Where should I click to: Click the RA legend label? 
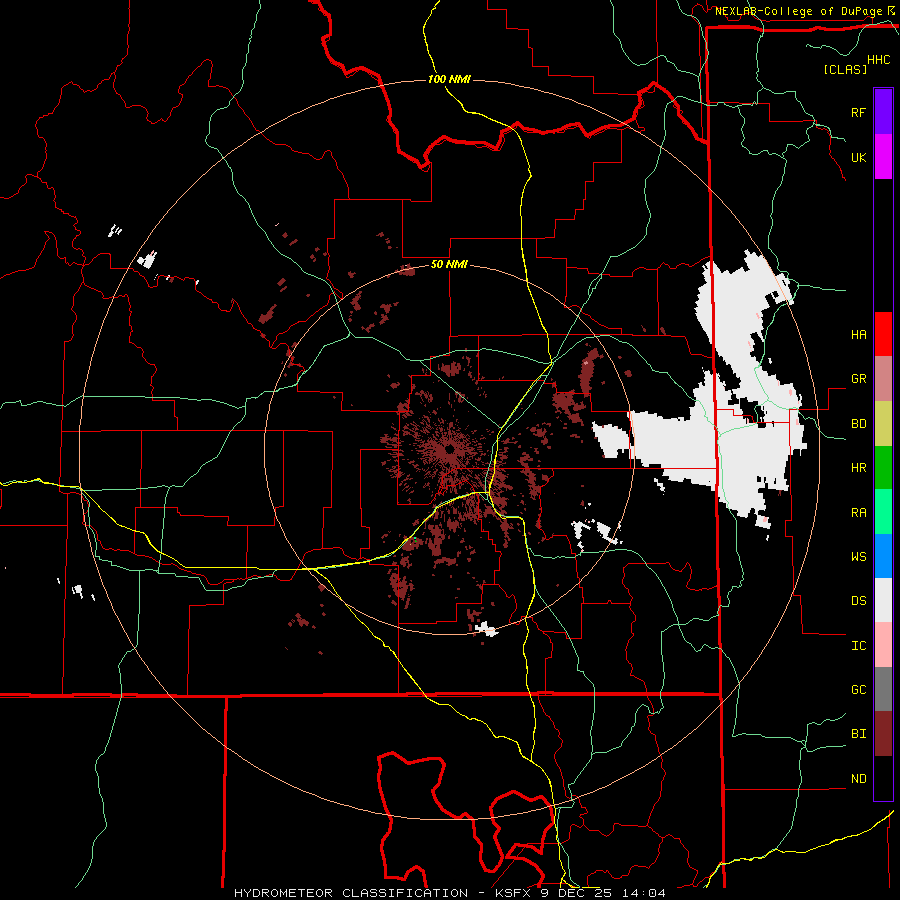coord(858,513)
